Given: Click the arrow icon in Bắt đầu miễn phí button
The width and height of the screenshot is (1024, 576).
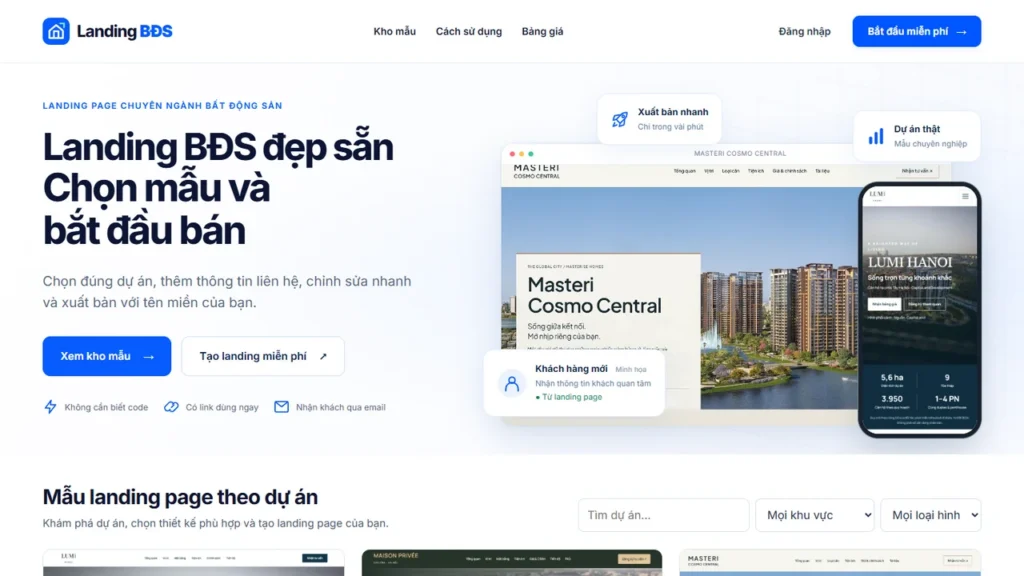Looking at the screenshot, I should [x=961, y=31].
